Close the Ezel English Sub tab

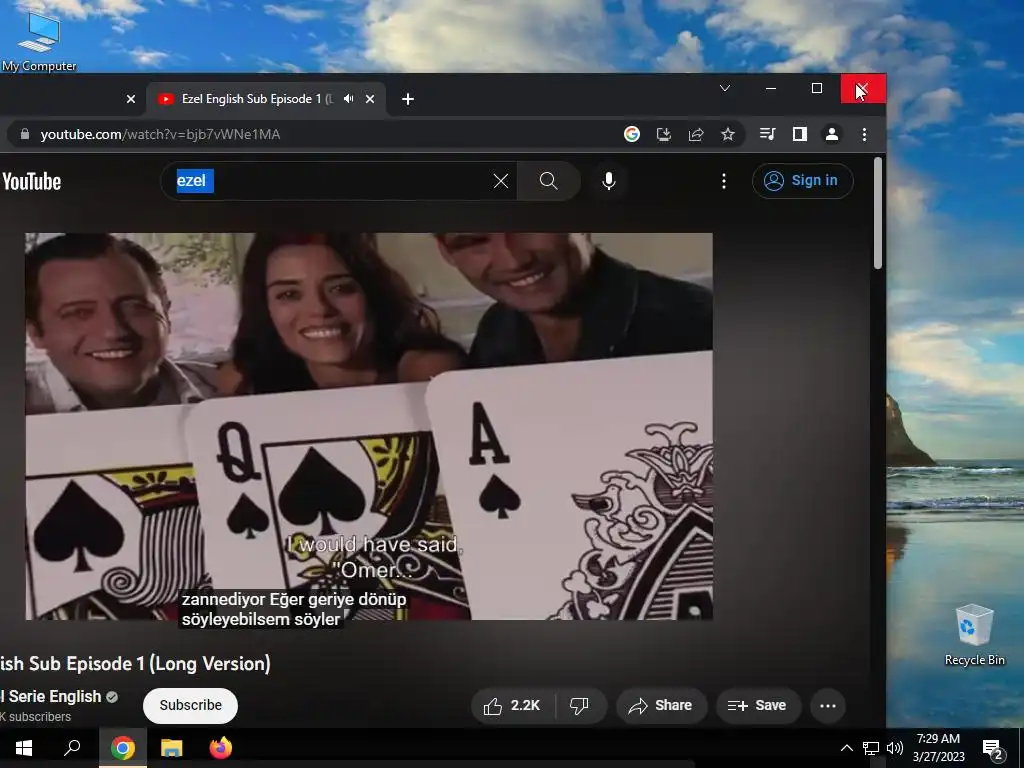[370, 99]
